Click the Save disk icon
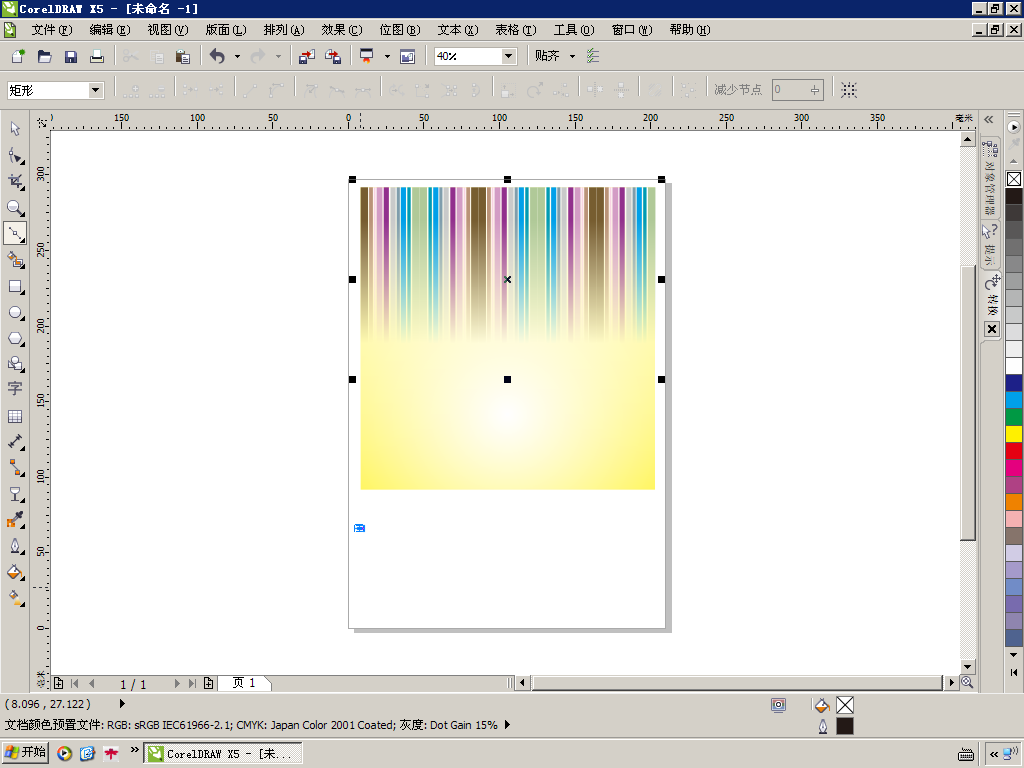Viewport: 1024px width, 768px height. pyautogui.click(x=71, y=57)
